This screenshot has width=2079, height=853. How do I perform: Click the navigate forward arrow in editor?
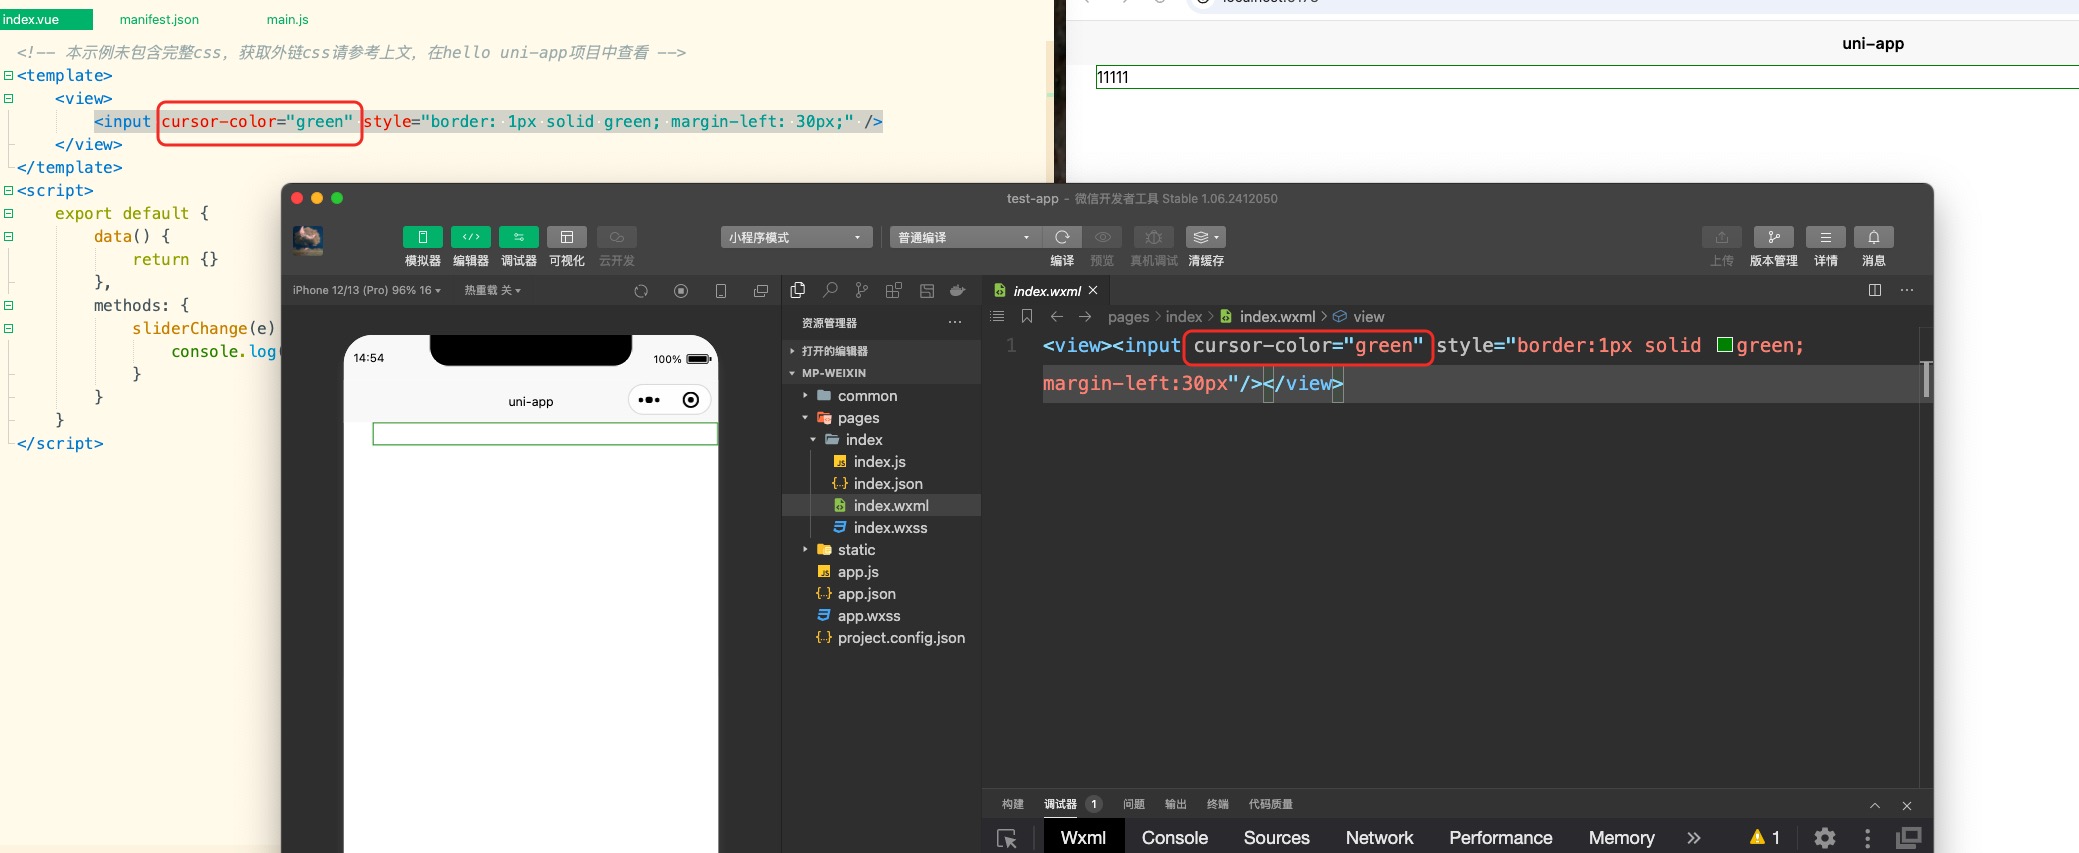[x=1085, y=316]
